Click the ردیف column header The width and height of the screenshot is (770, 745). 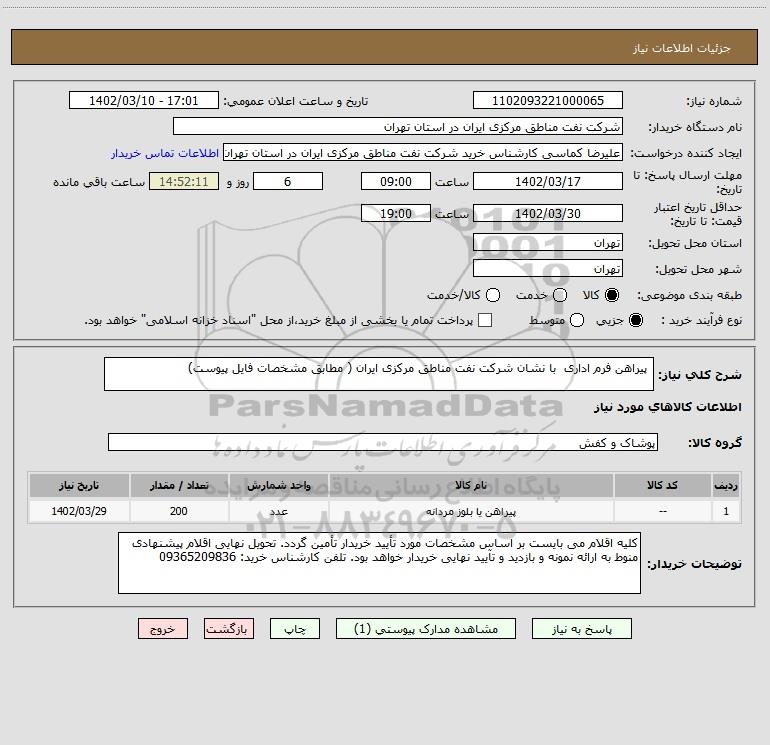pos(726,485)
